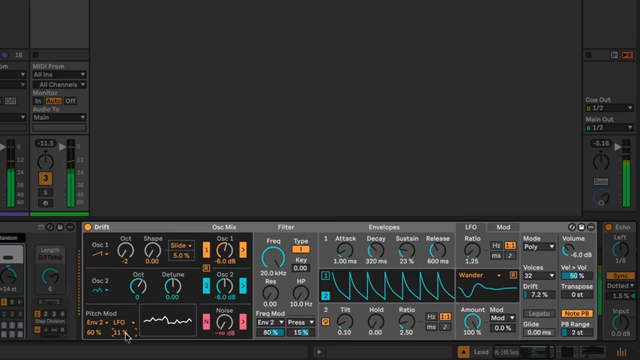Toggle track 3 activator button
This screenshot has width=640, height=360.
(45, 178)
